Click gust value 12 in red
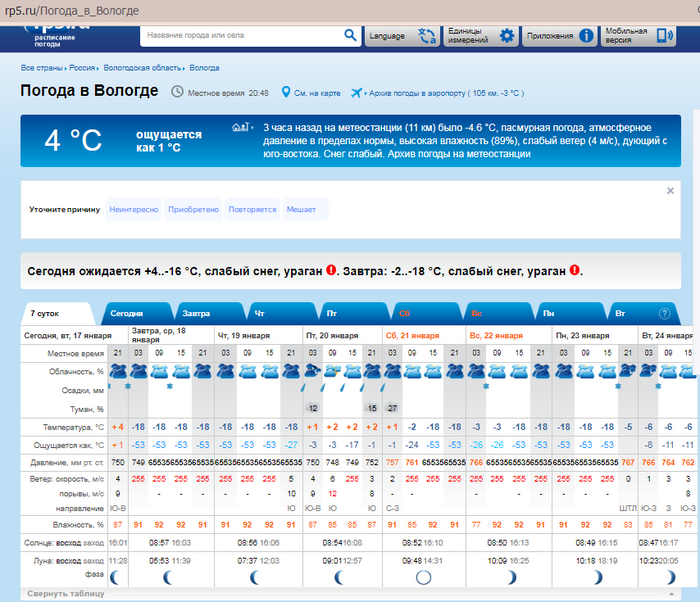This screenshot has height=602, width=700. [x=333, y=493]
